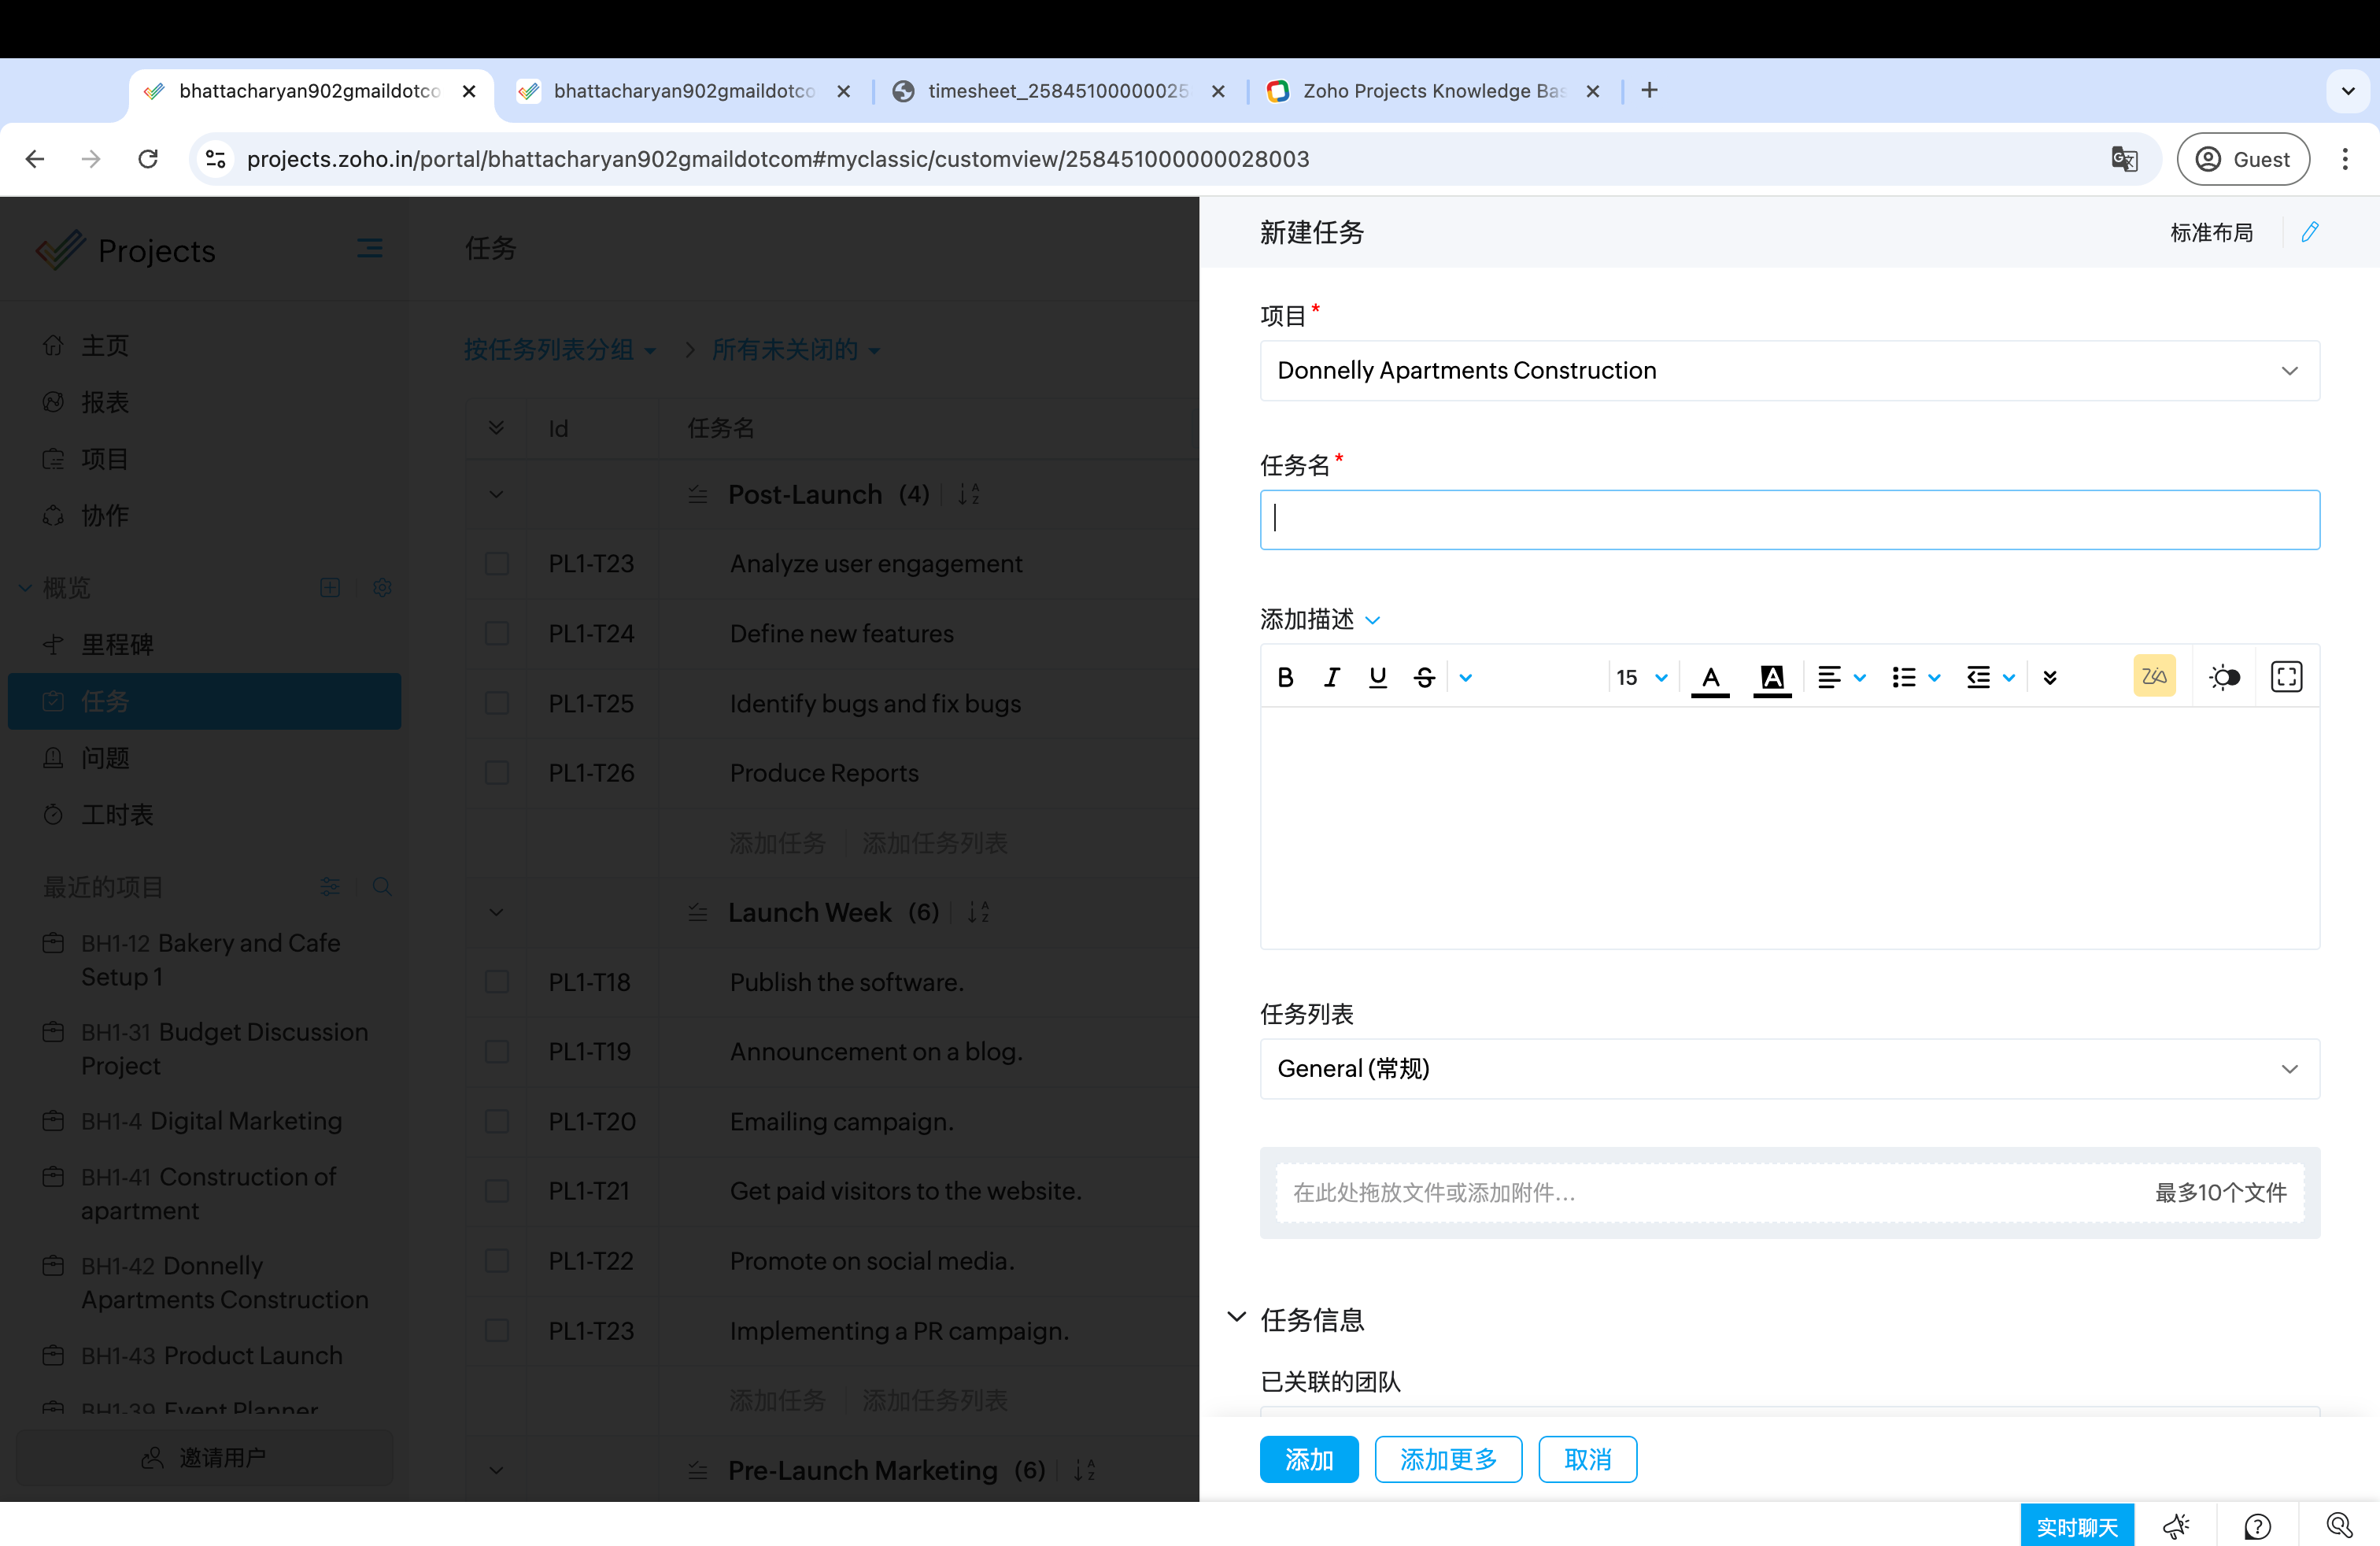The image size is (2380, 1546).
Task: Click the announcements megaphone icon
Action: coord(2176,1526)
